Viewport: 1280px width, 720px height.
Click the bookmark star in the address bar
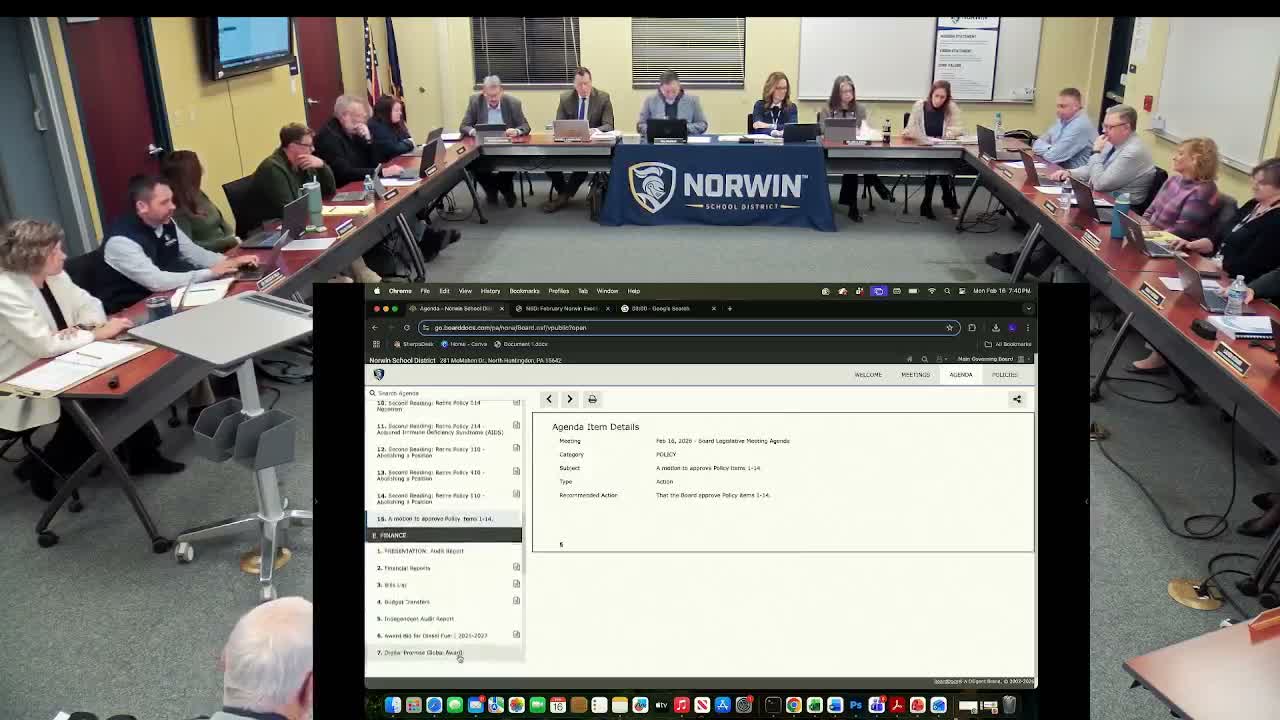949,327
